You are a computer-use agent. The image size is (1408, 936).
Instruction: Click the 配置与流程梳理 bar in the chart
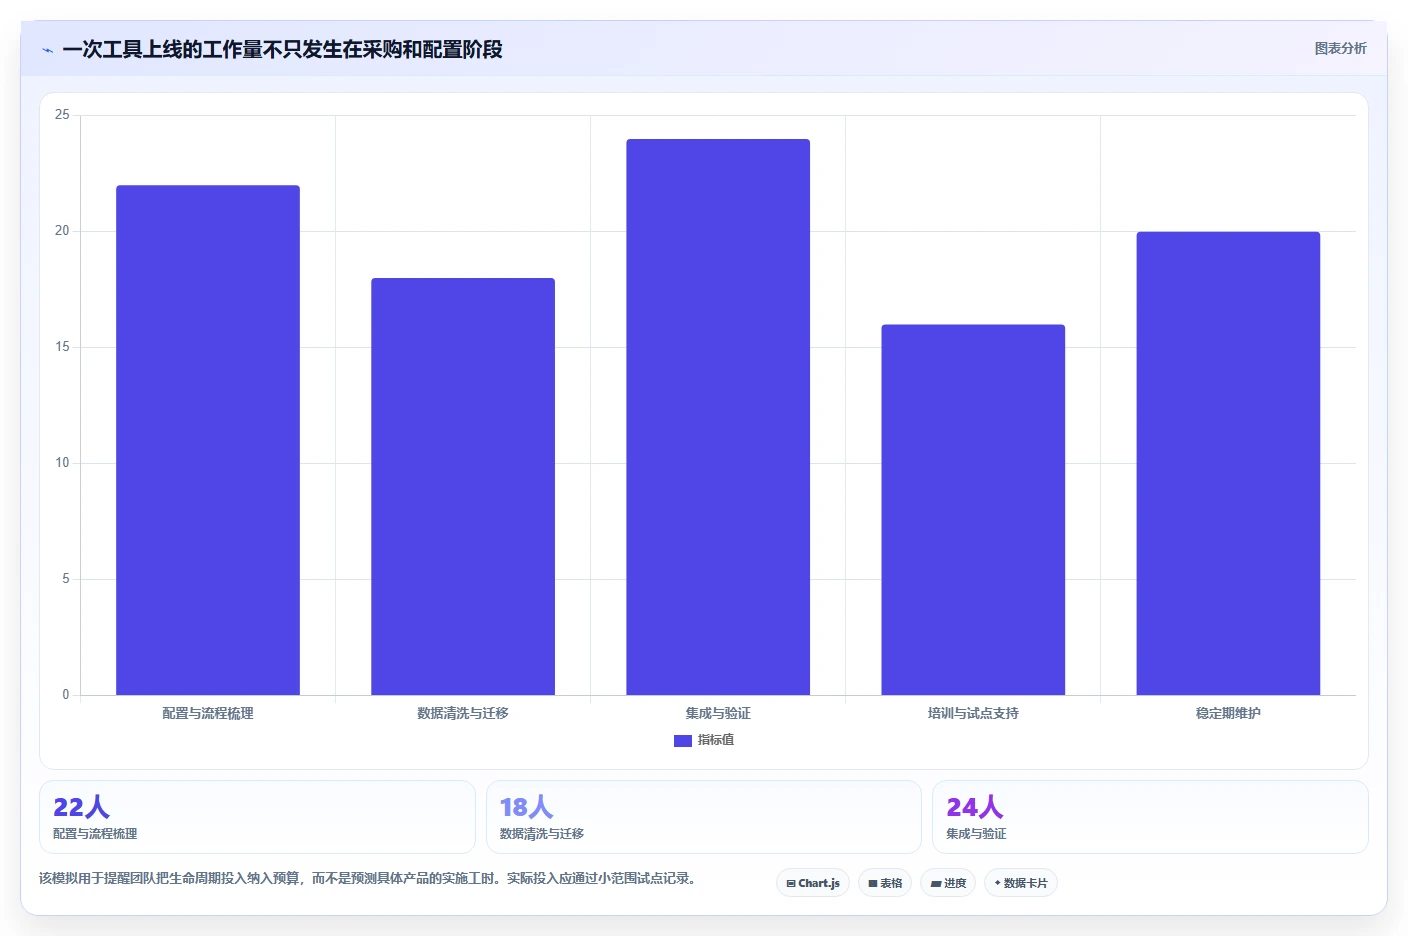pyautogui.click(x=208, y=440)
